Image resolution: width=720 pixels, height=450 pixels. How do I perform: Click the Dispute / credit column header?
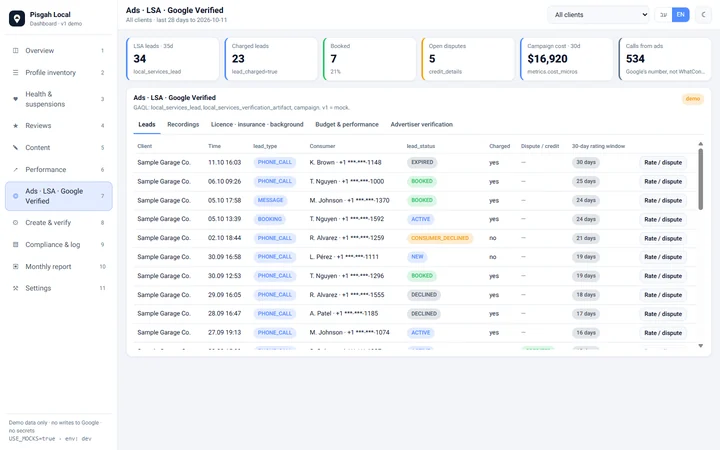point(540,146)
